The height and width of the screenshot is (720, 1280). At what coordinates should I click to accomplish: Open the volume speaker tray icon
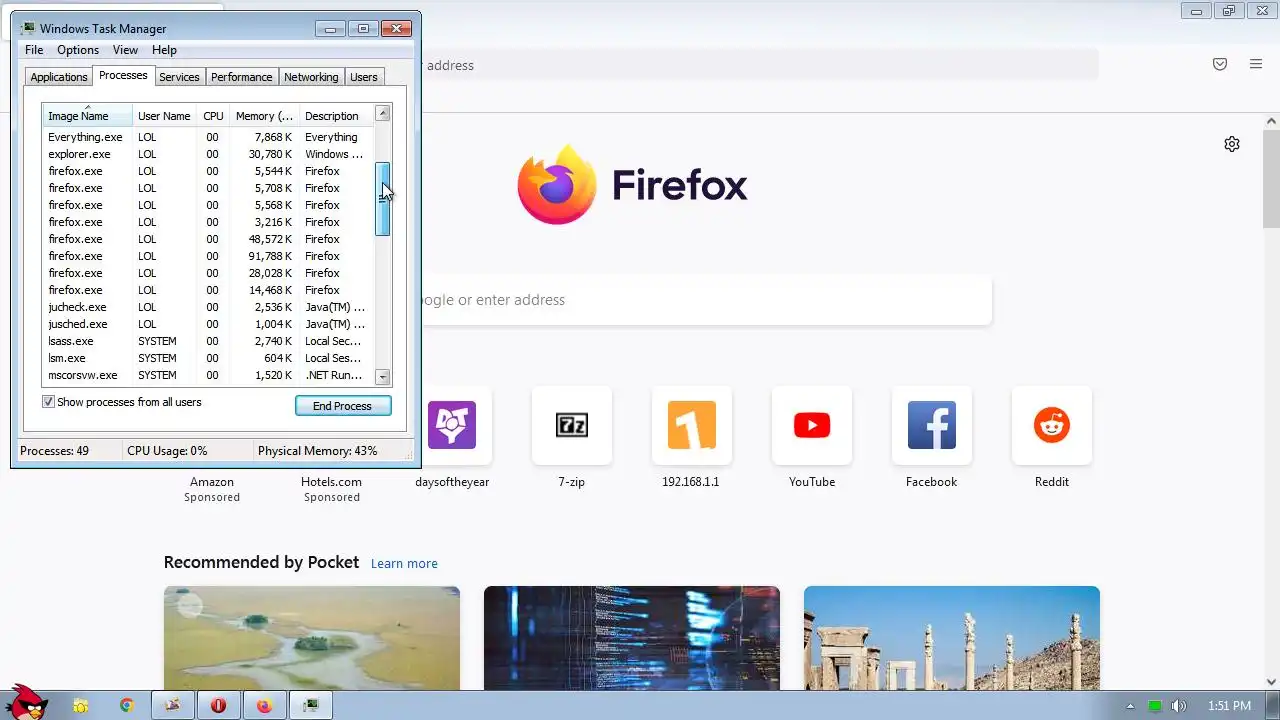(1179, 706)
